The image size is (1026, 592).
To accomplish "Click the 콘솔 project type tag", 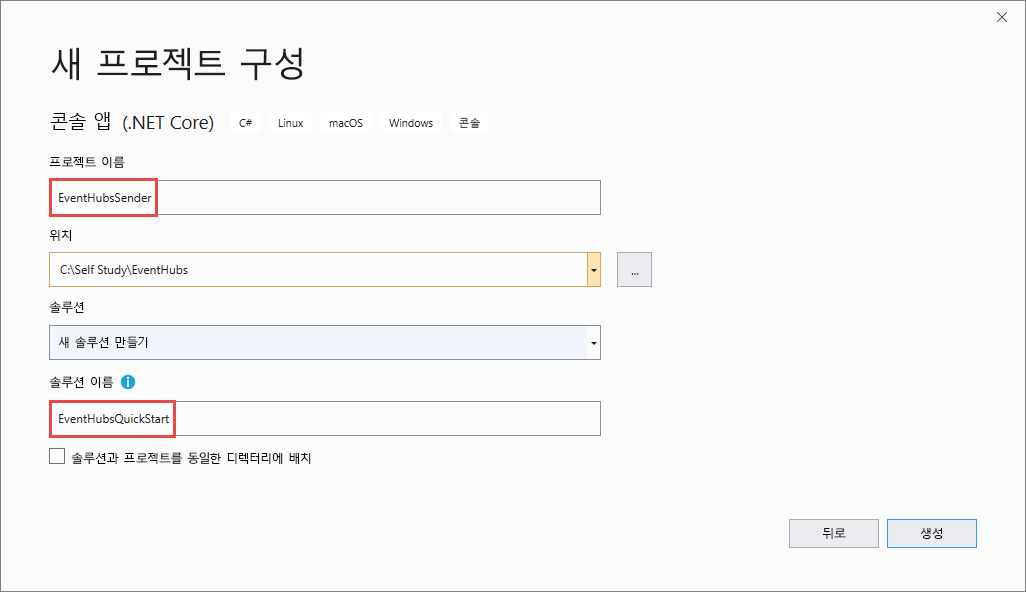I will tap(469, 123).
